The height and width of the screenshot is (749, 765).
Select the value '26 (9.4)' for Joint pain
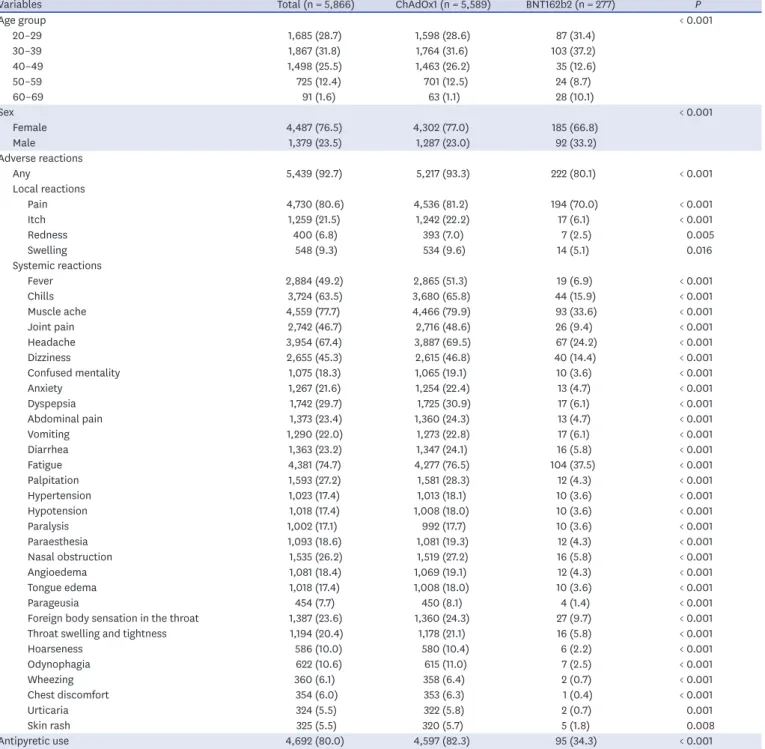click(x=574, y=327)
